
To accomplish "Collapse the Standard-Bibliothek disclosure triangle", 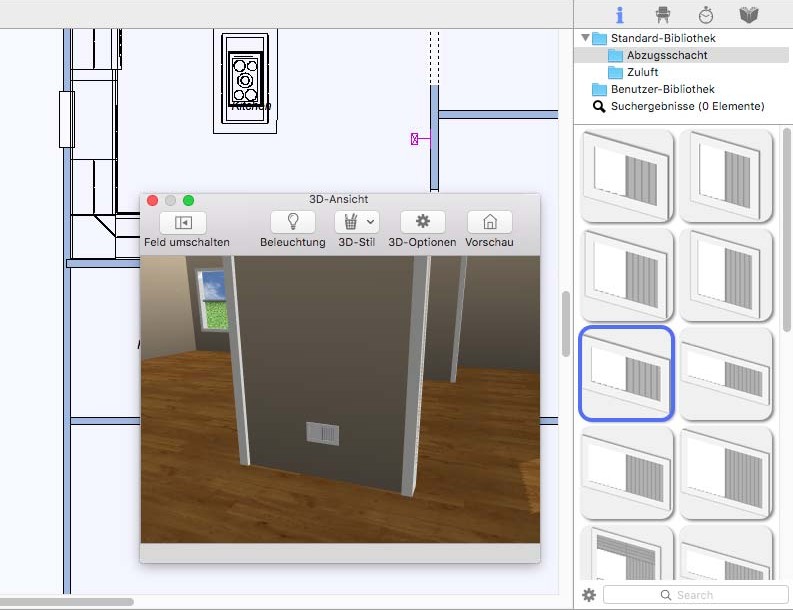I will 585,37.
